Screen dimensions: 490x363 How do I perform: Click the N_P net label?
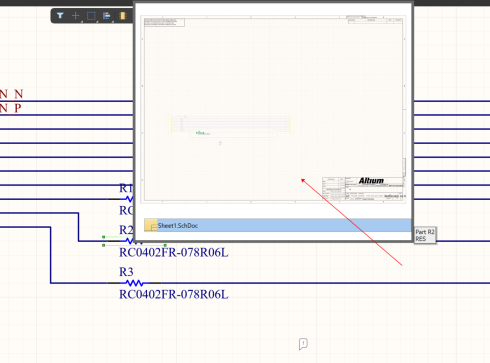[11, 108]
